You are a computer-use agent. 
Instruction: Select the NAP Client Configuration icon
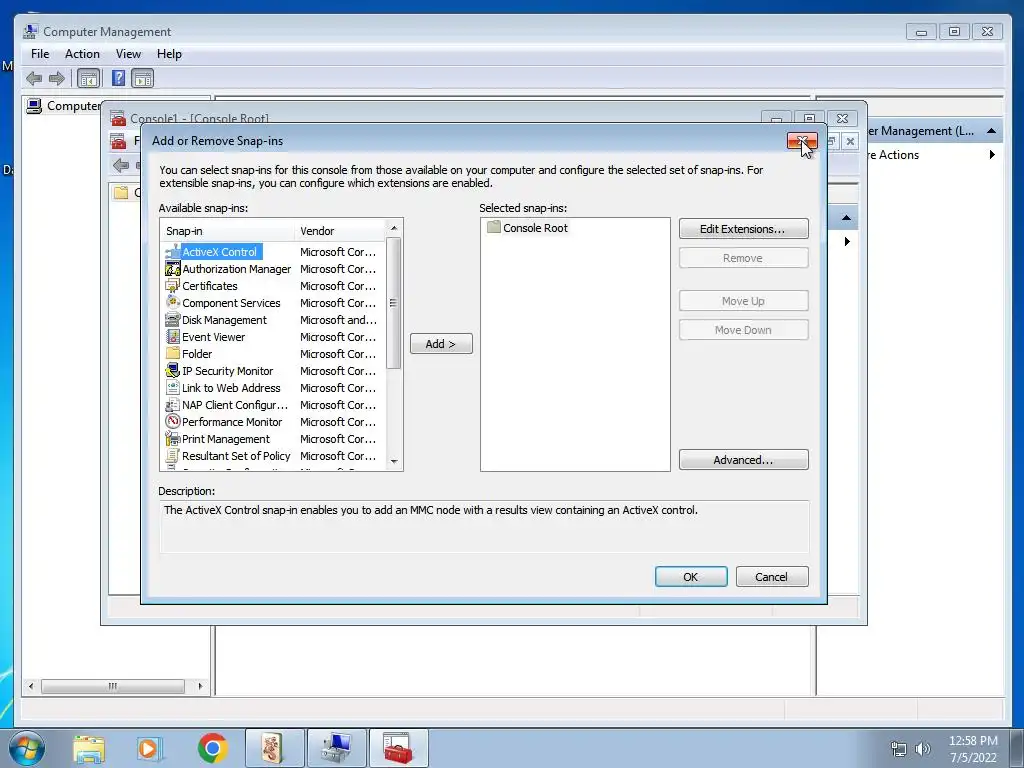click(172, 405)
